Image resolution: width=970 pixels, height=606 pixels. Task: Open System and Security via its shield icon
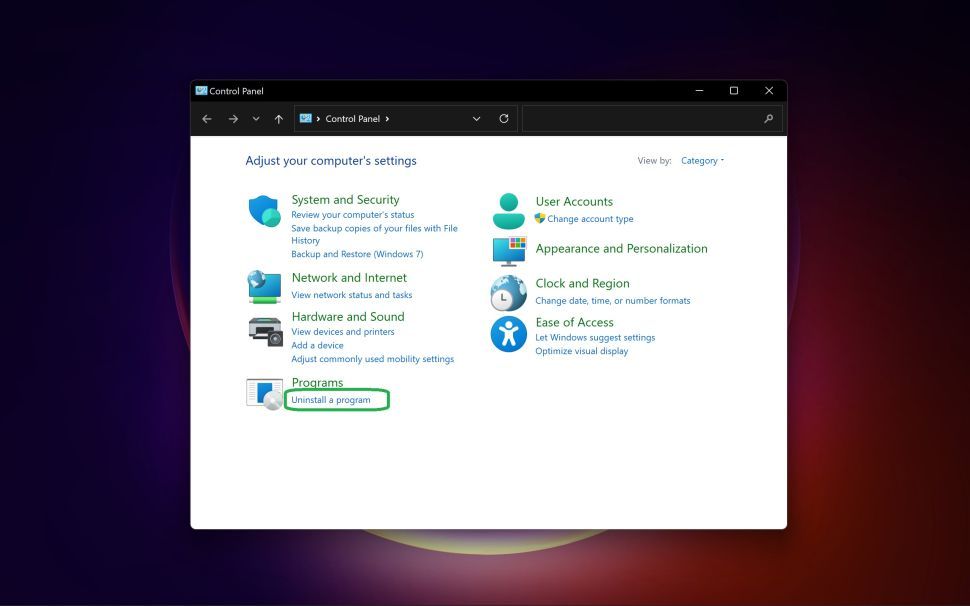[264, 211]
